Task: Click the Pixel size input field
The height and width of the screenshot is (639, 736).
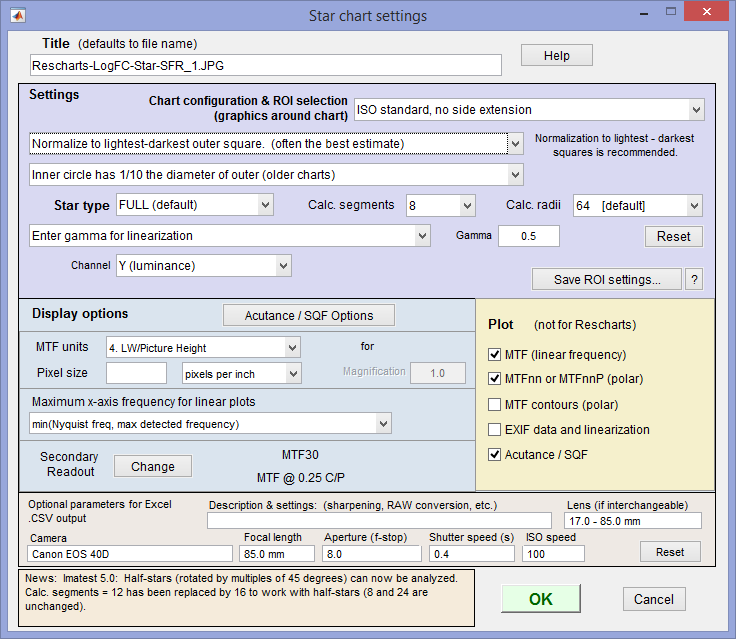Action: click(137, 373)
